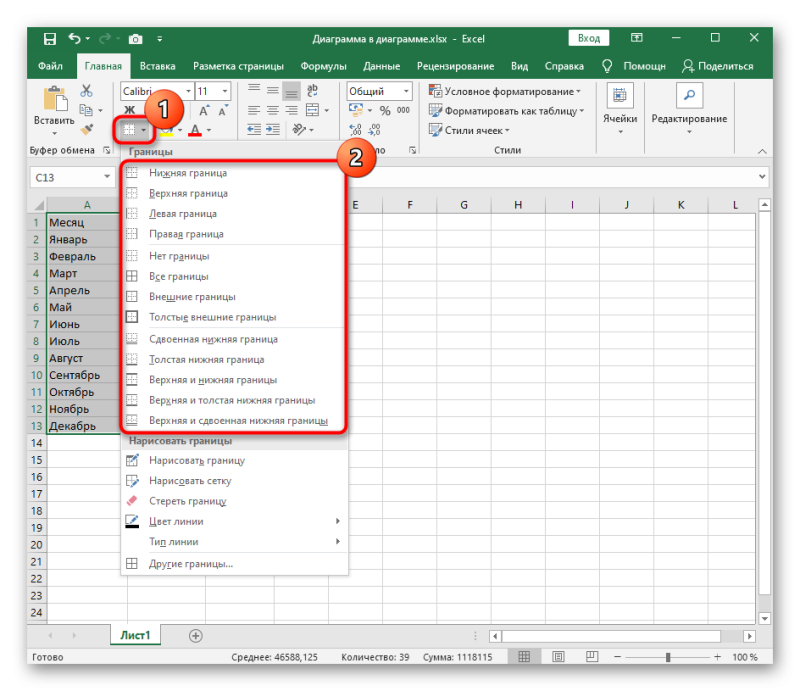Select the Лист1 sheet tab

135,635
